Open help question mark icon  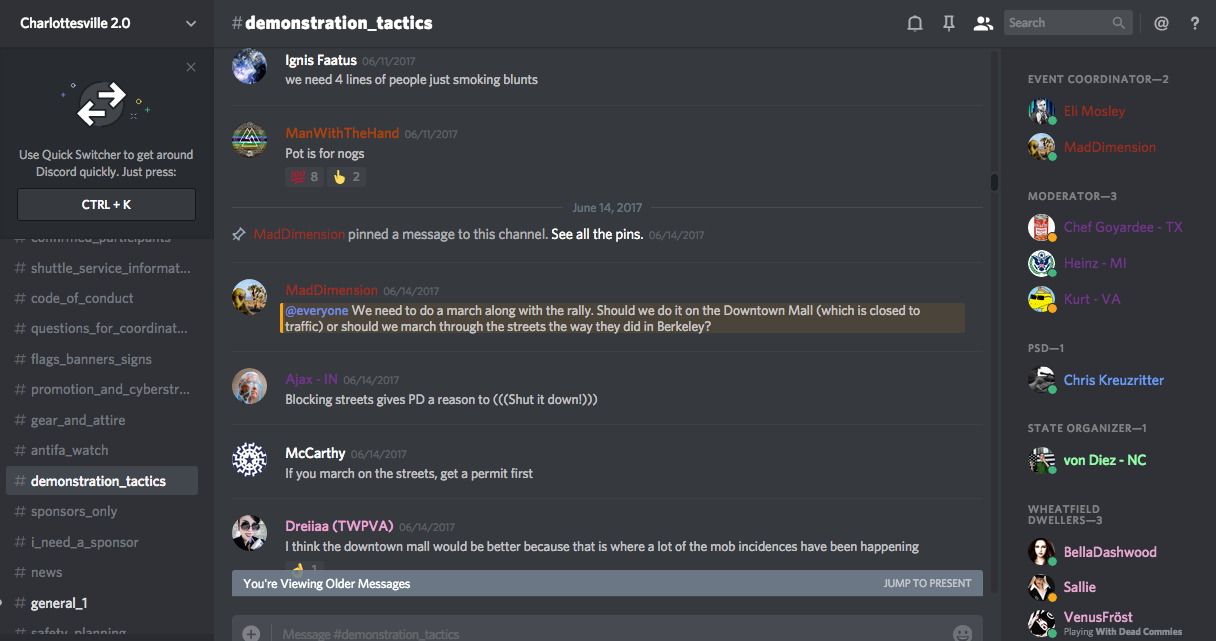(x=1194, y=23)
